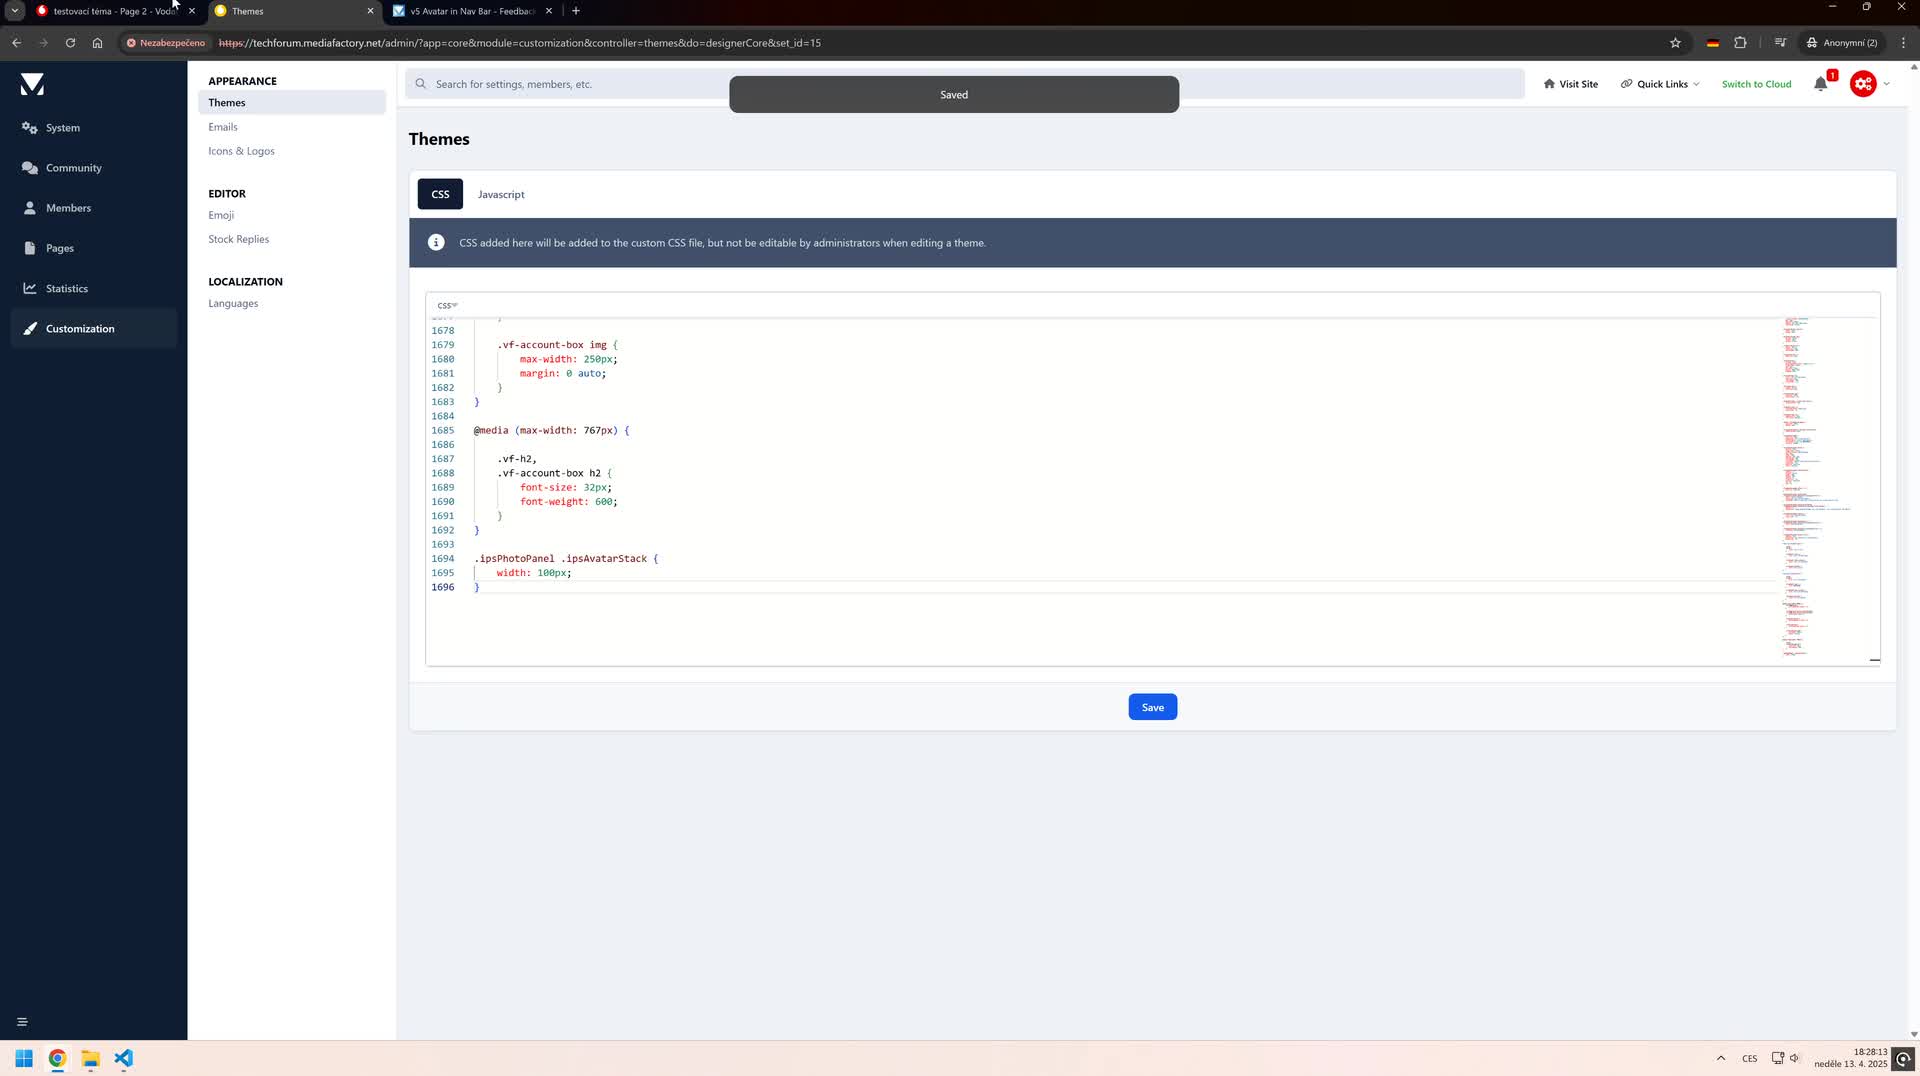Switch to the CSS tab
The width and height of the screenshot is (1920, 1076).
tap(440, 194)
